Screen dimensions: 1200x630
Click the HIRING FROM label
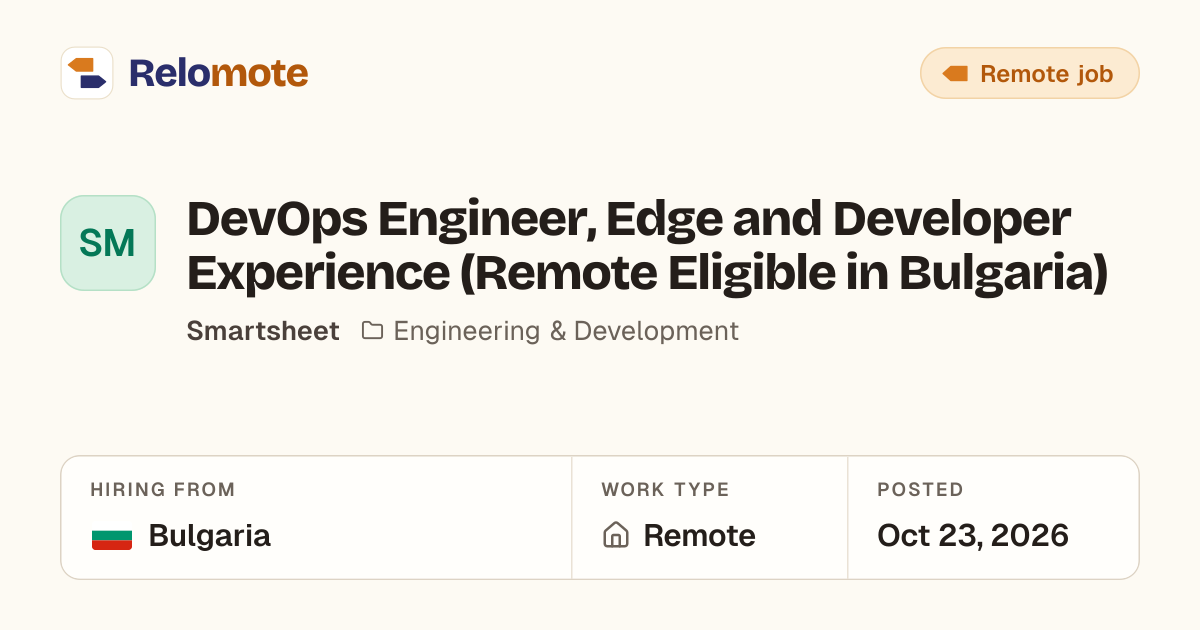pos(163,490)
